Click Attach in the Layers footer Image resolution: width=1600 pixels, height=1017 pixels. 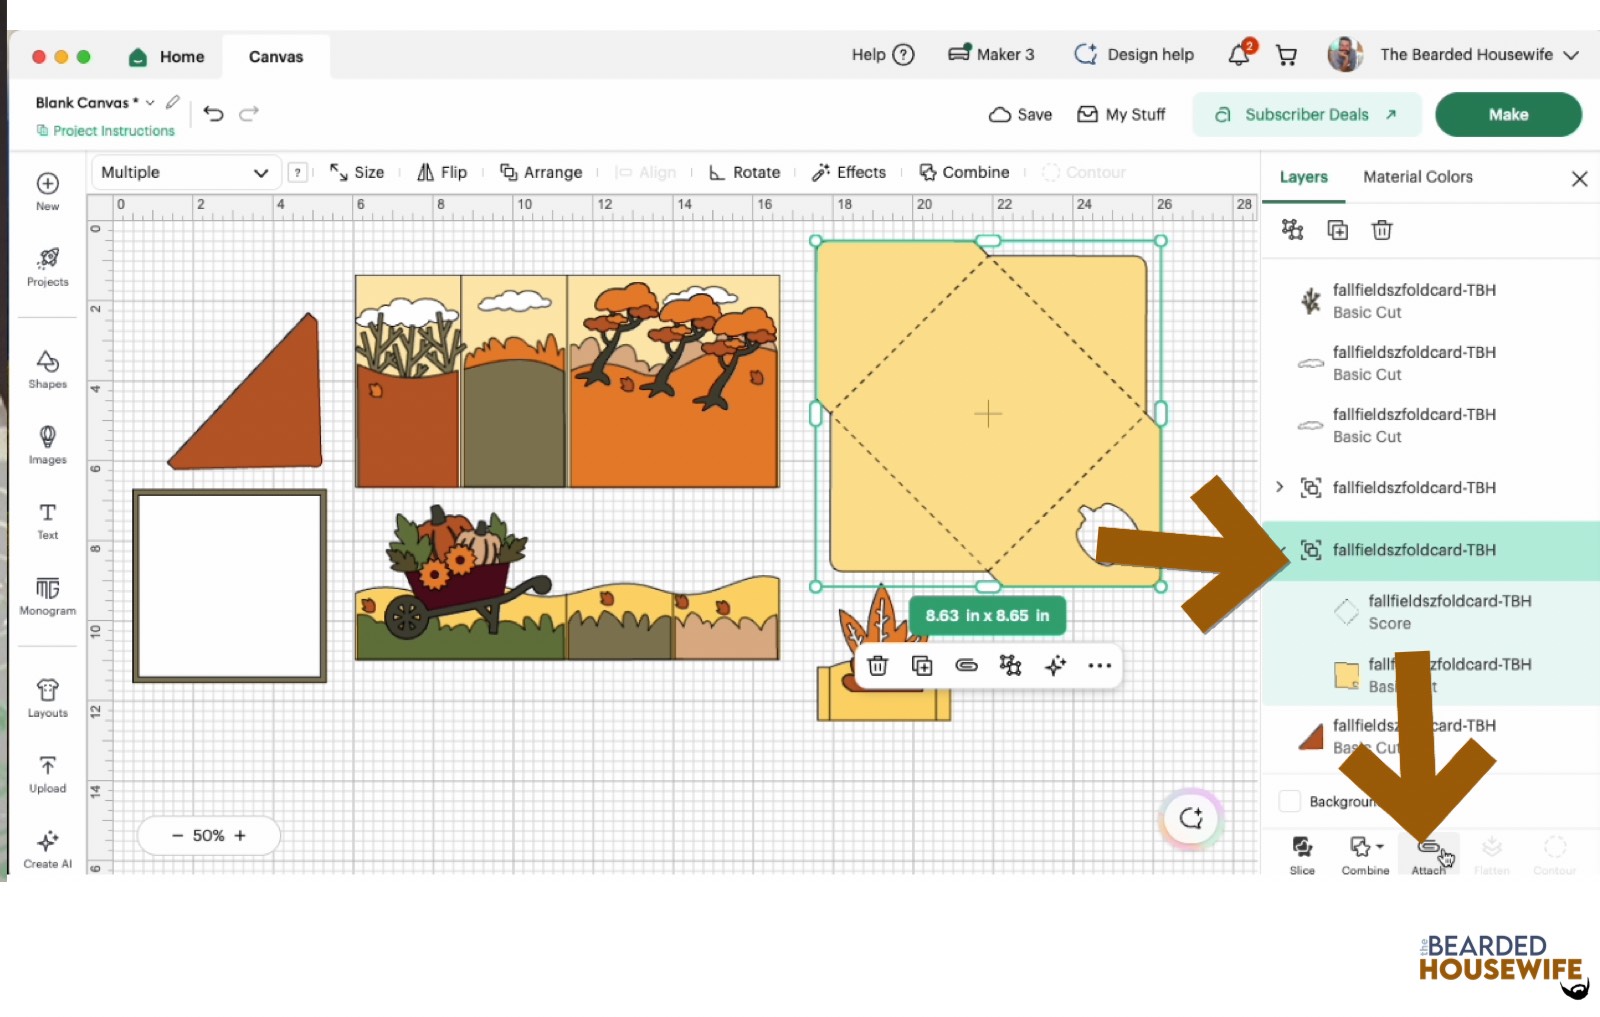[1429, 855]
